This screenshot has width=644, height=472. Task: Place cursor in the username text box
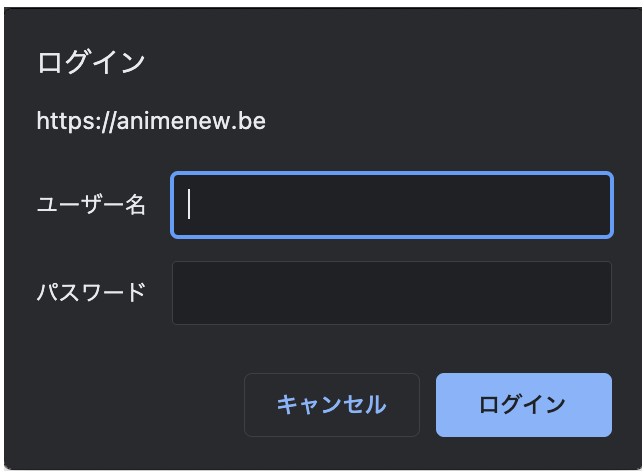[392, 205]
